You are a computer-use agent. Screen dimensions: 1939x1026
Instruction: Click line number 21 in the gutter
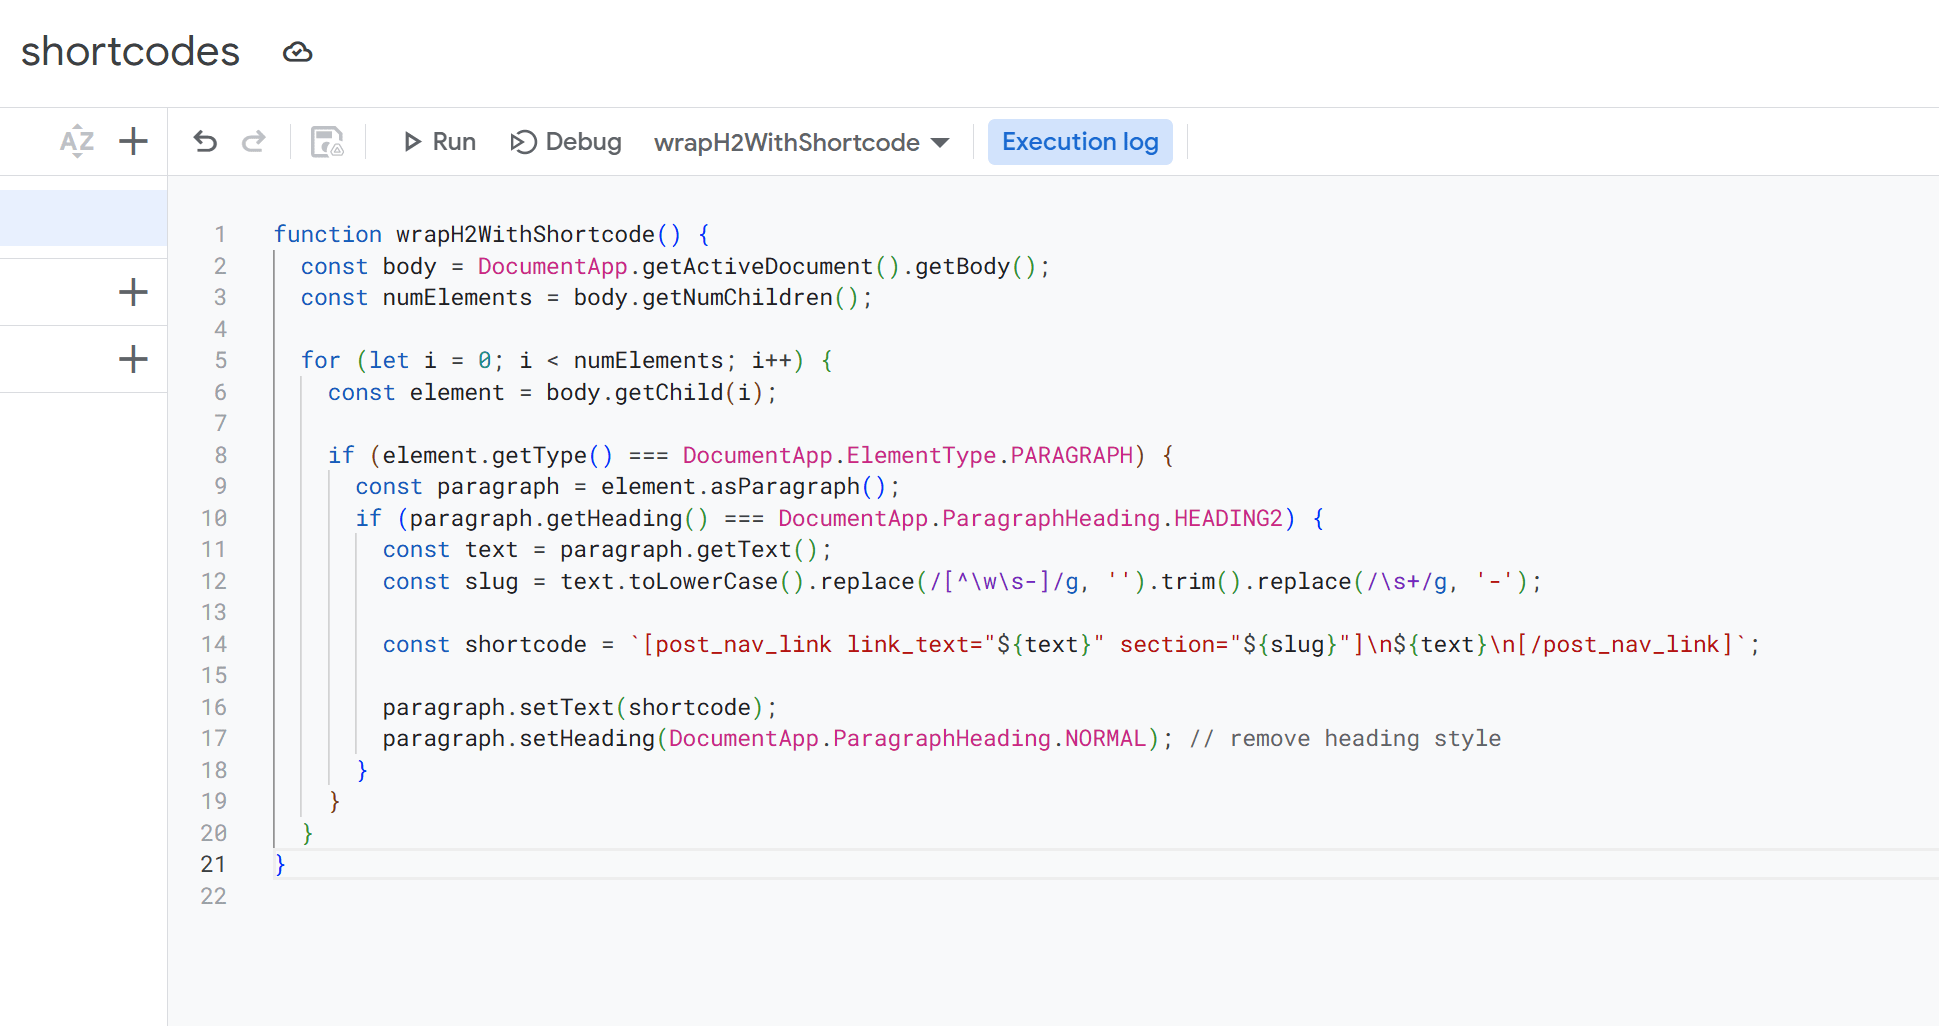pyautogui.click(x=213, y=864)
